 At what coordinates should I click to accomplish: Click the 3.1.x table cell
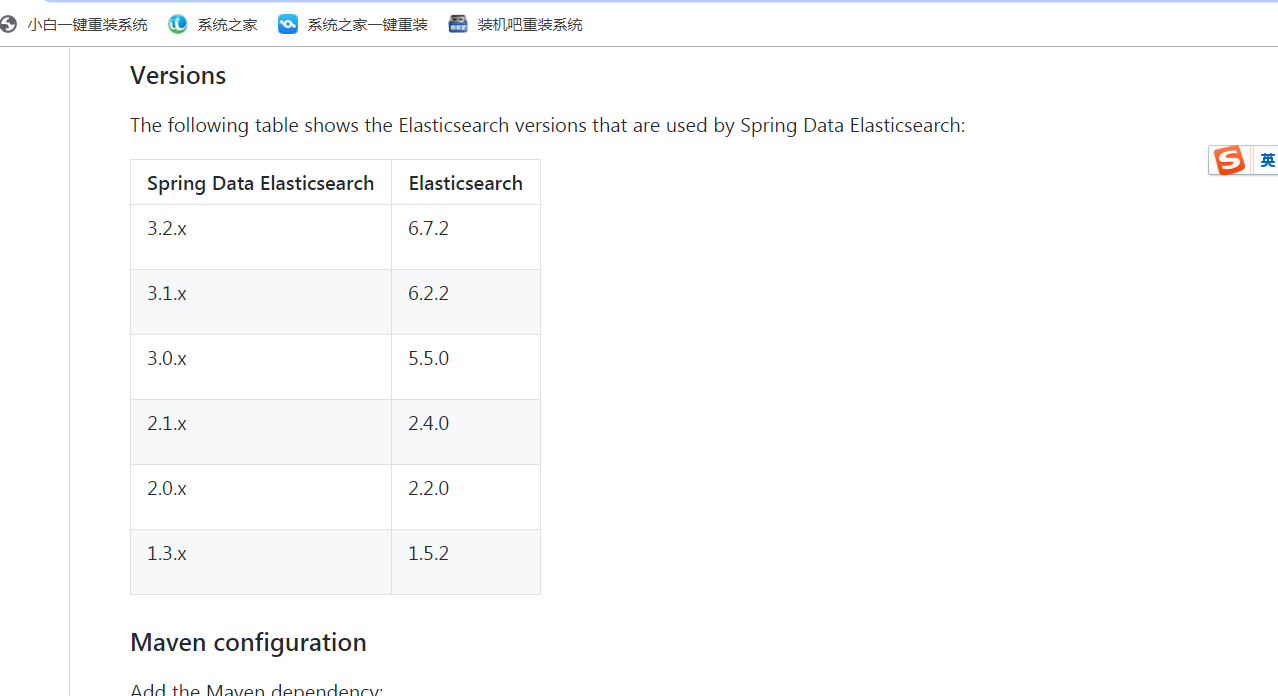point(167,294)
